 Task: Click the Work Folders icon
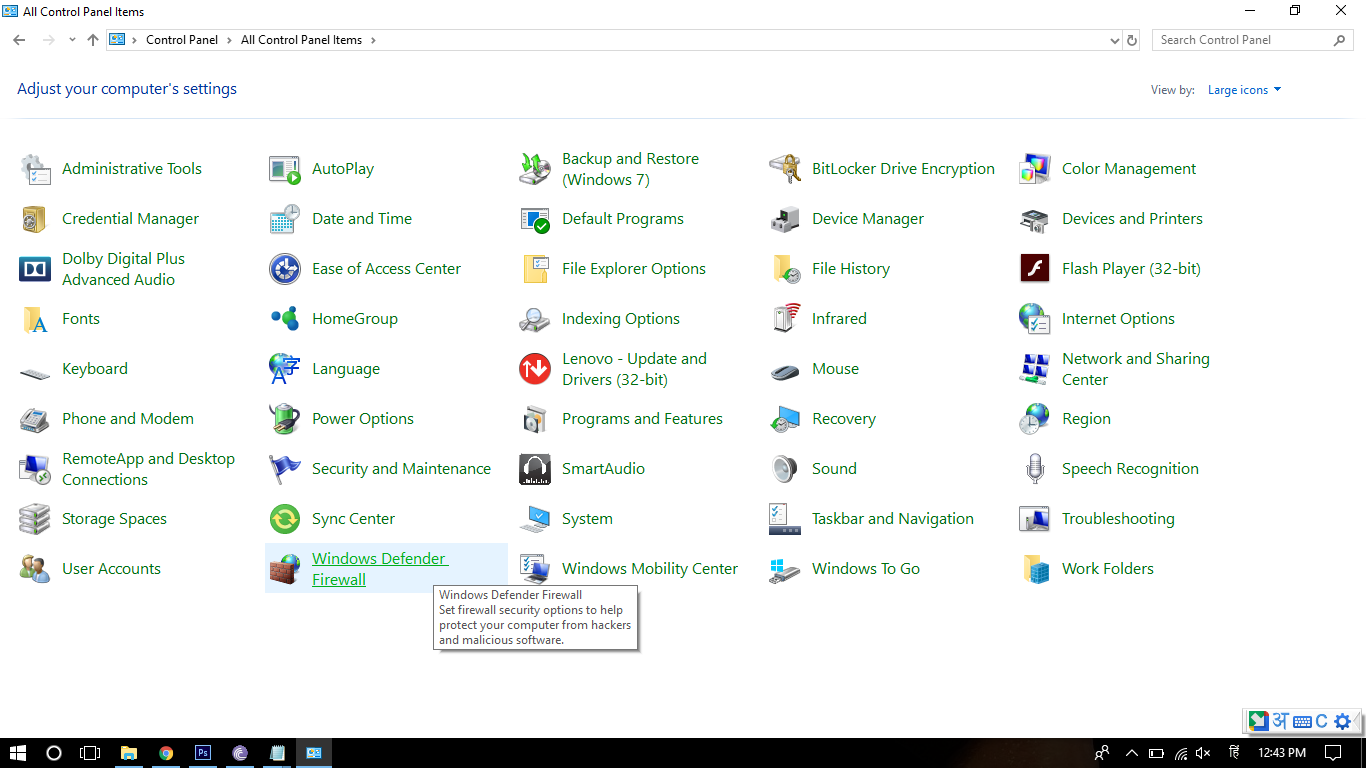click(x=1035, y=569)
